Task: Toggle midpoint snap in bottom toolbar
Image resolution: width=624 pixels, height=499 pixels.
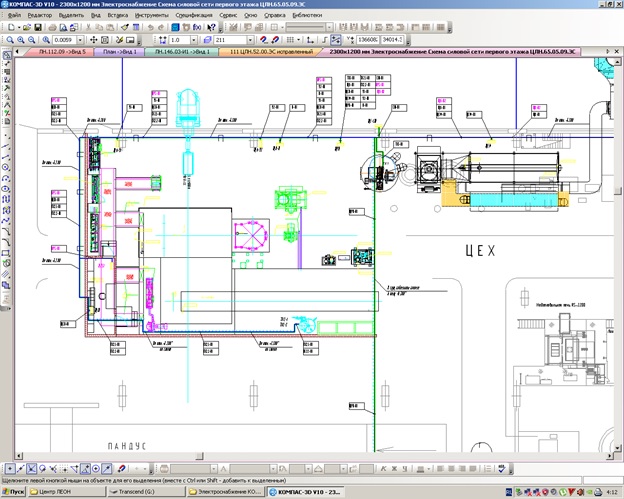Action: coord(21,469)
